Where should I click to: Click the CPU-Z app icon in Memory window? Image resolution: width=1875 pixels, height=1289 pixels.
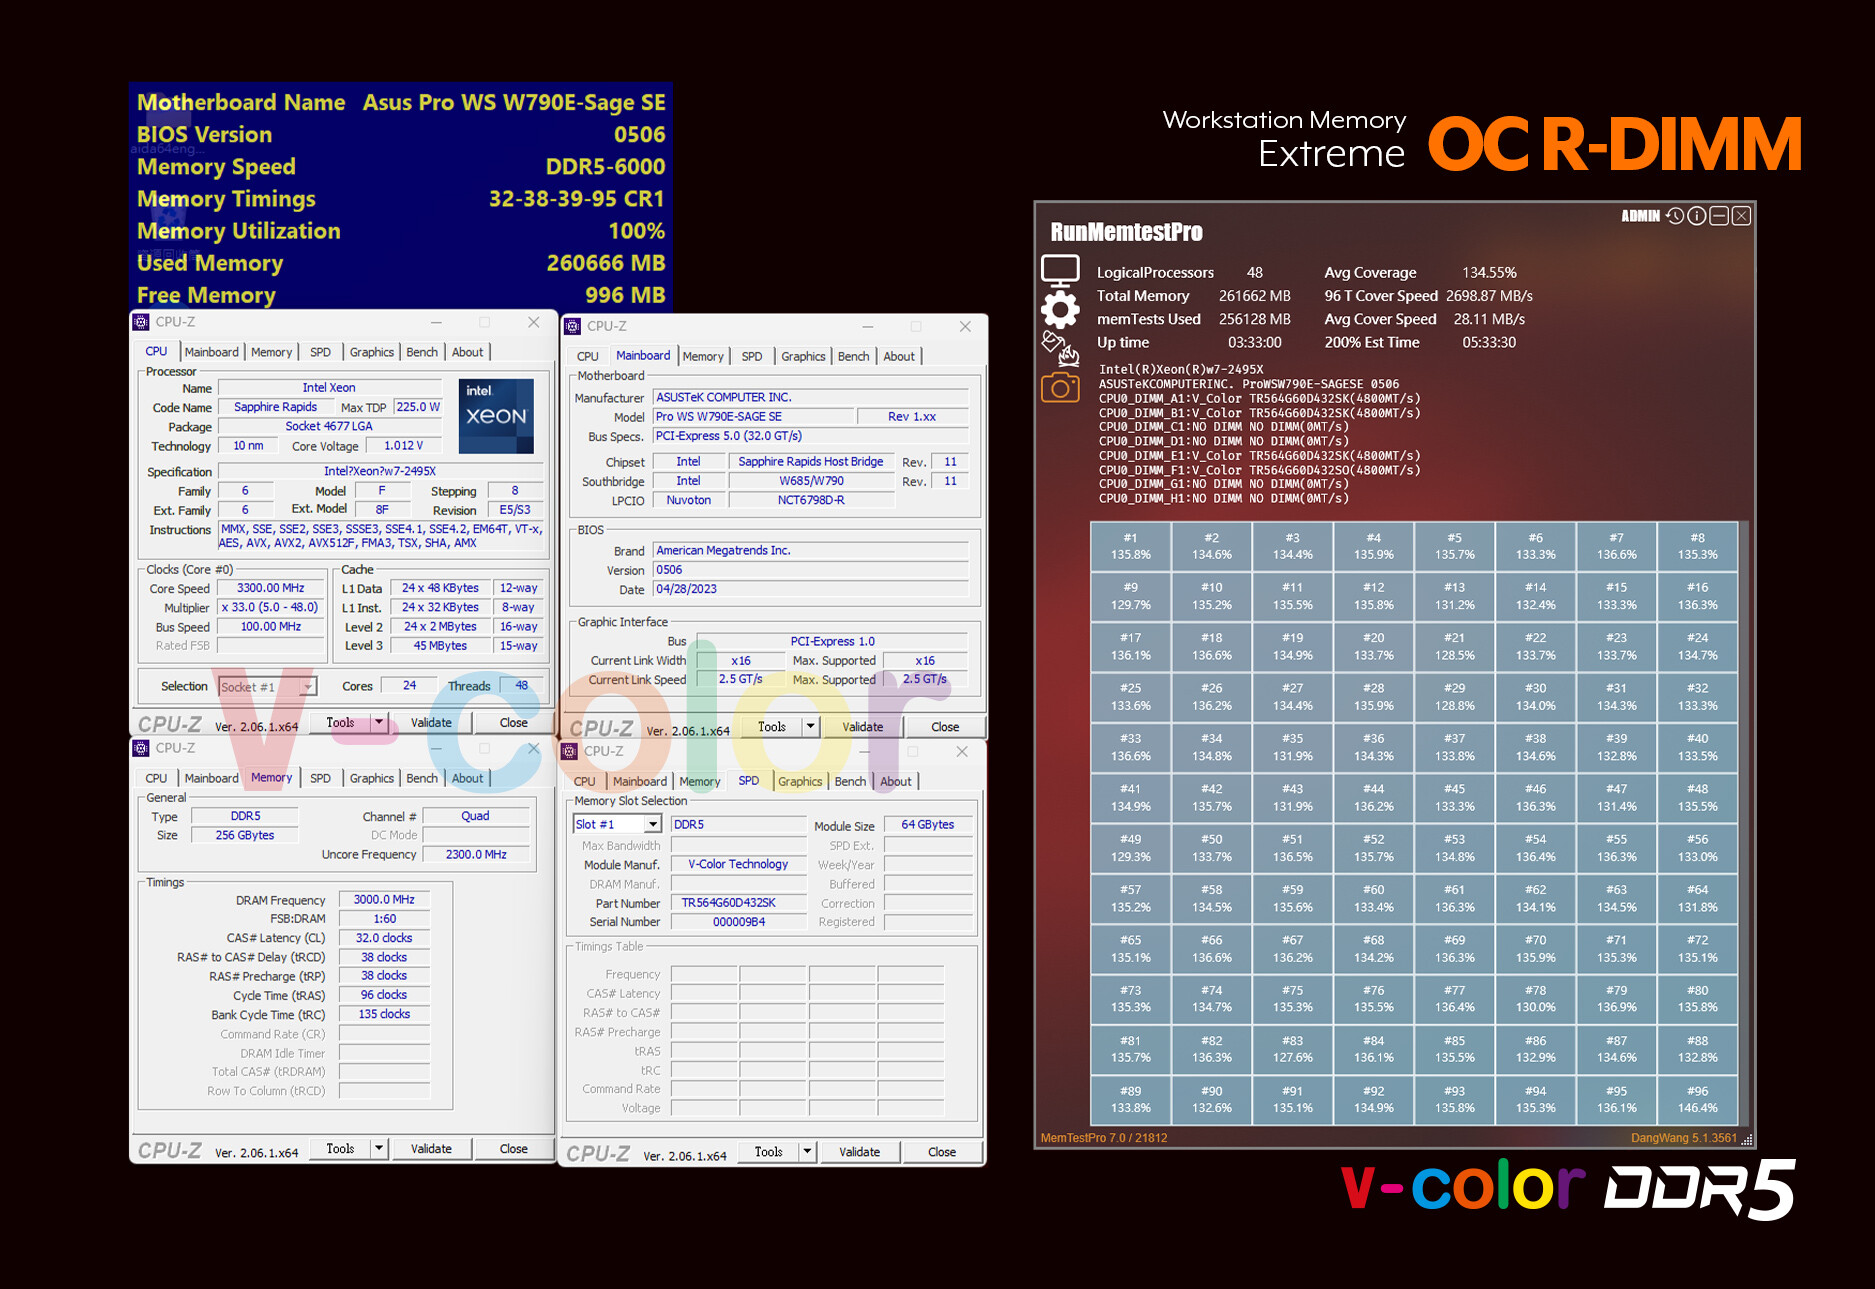click(x=141, y=748)
